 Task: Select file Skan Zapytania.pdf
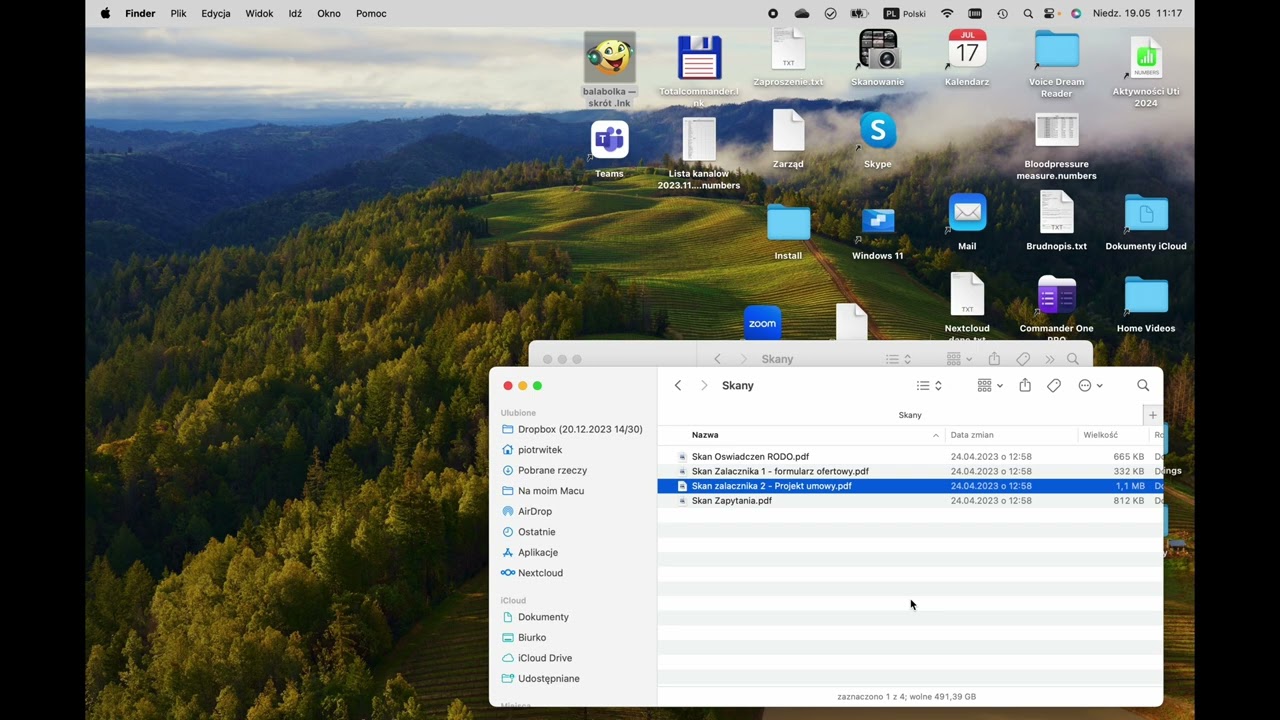[x=910, y=501]
